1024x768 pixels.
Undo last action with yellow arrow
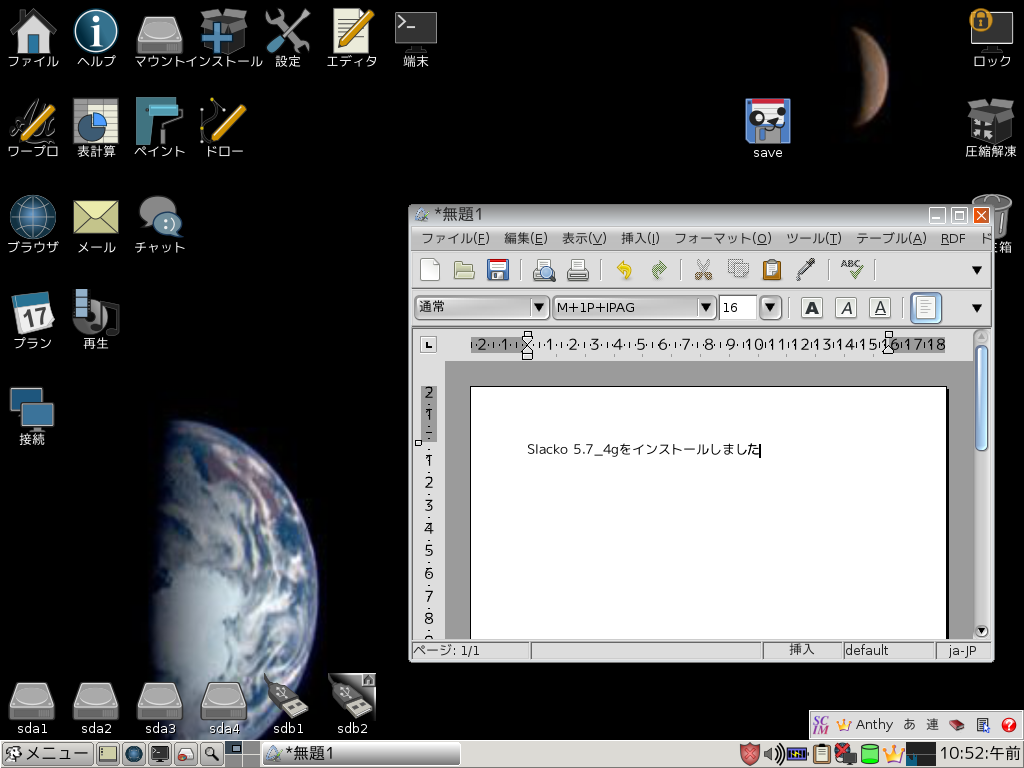tap(624, 269)
